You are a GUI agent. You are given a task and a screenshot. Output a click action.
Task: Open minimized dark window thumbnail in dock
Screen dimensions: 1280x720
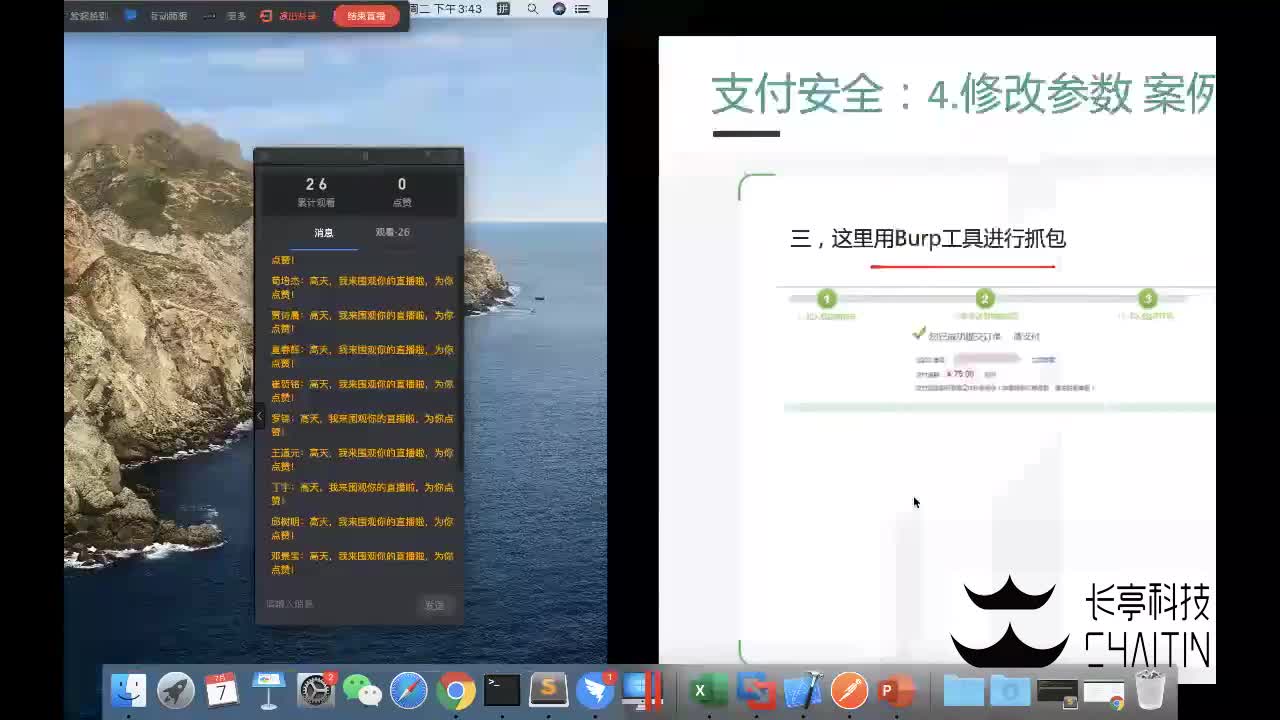coord(1057,692)
